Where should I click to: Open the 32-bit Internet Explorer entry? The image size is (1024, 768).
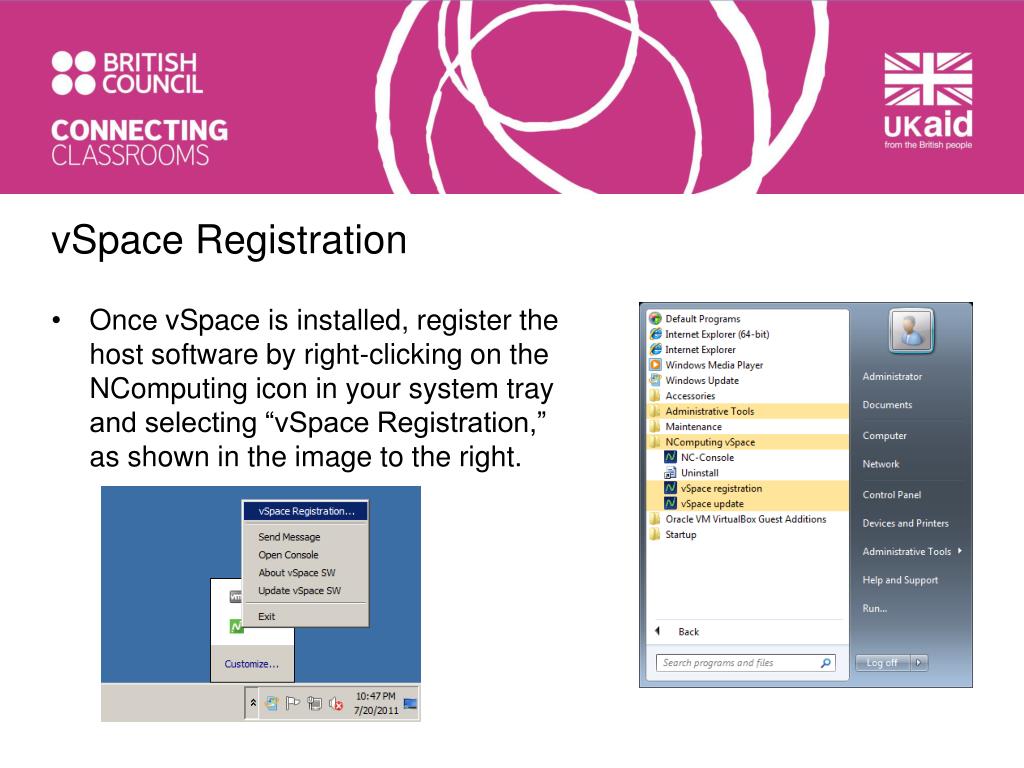pyautogui.click(x=700, y=349)
